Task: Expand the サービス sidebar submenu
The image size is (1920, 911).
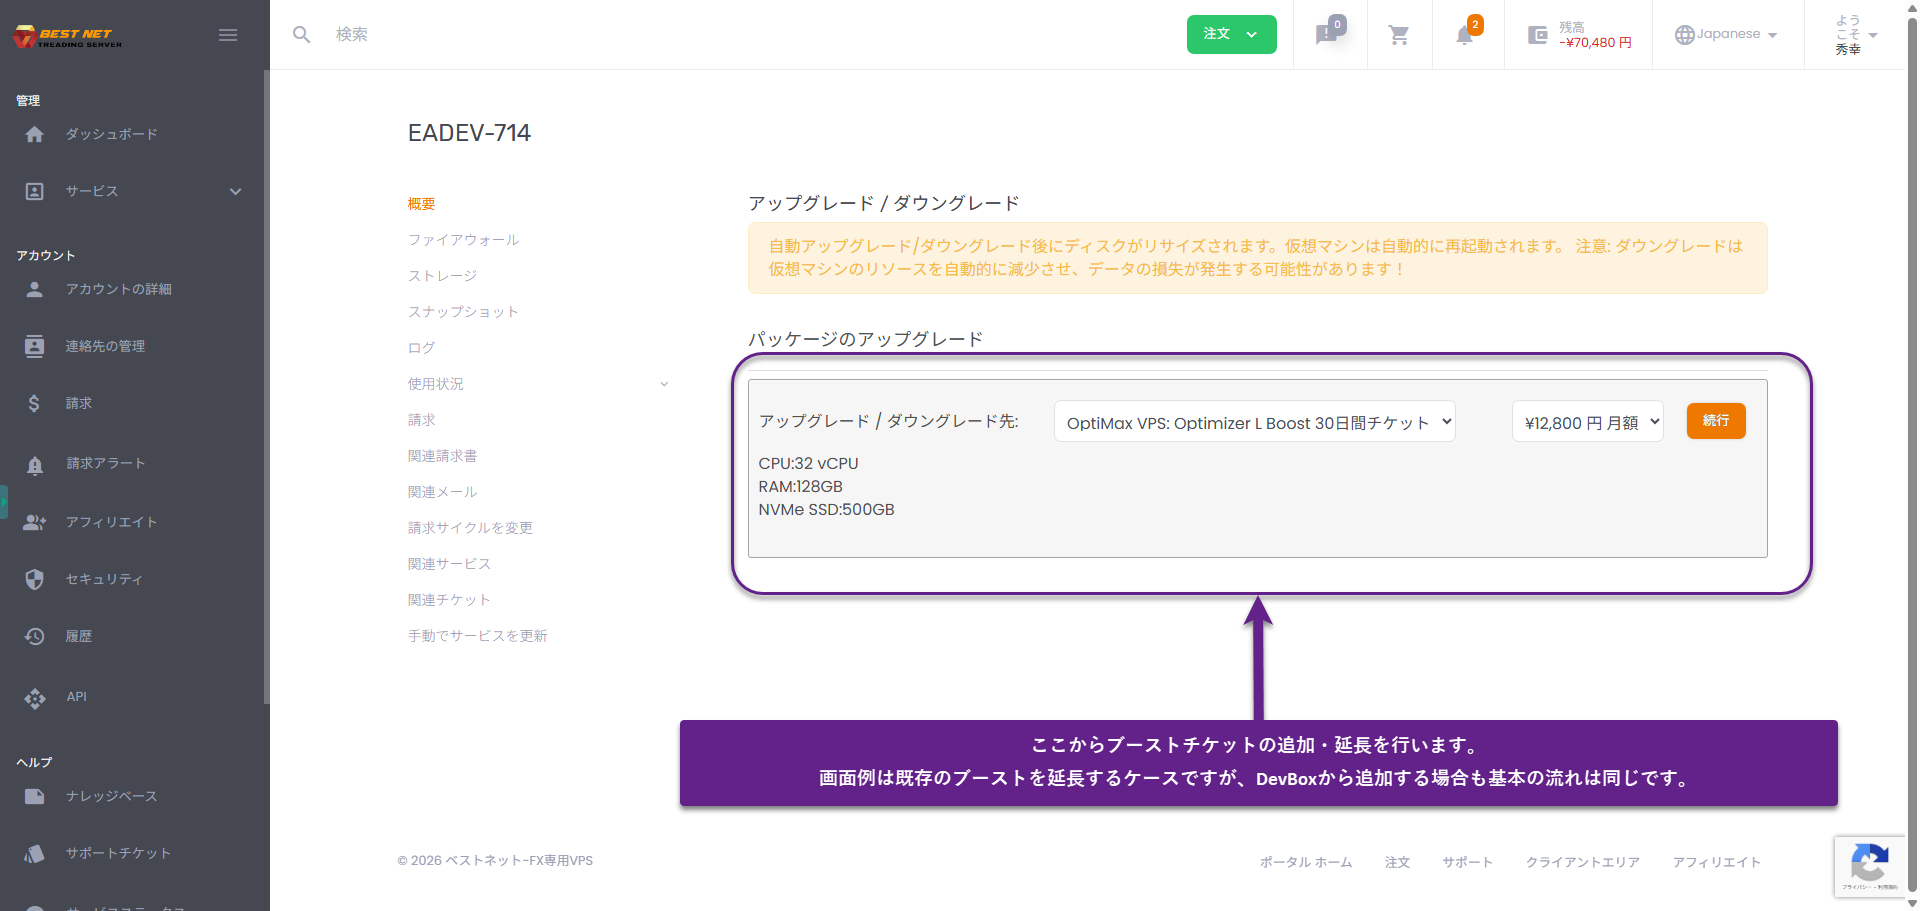Action: point(235,191)
